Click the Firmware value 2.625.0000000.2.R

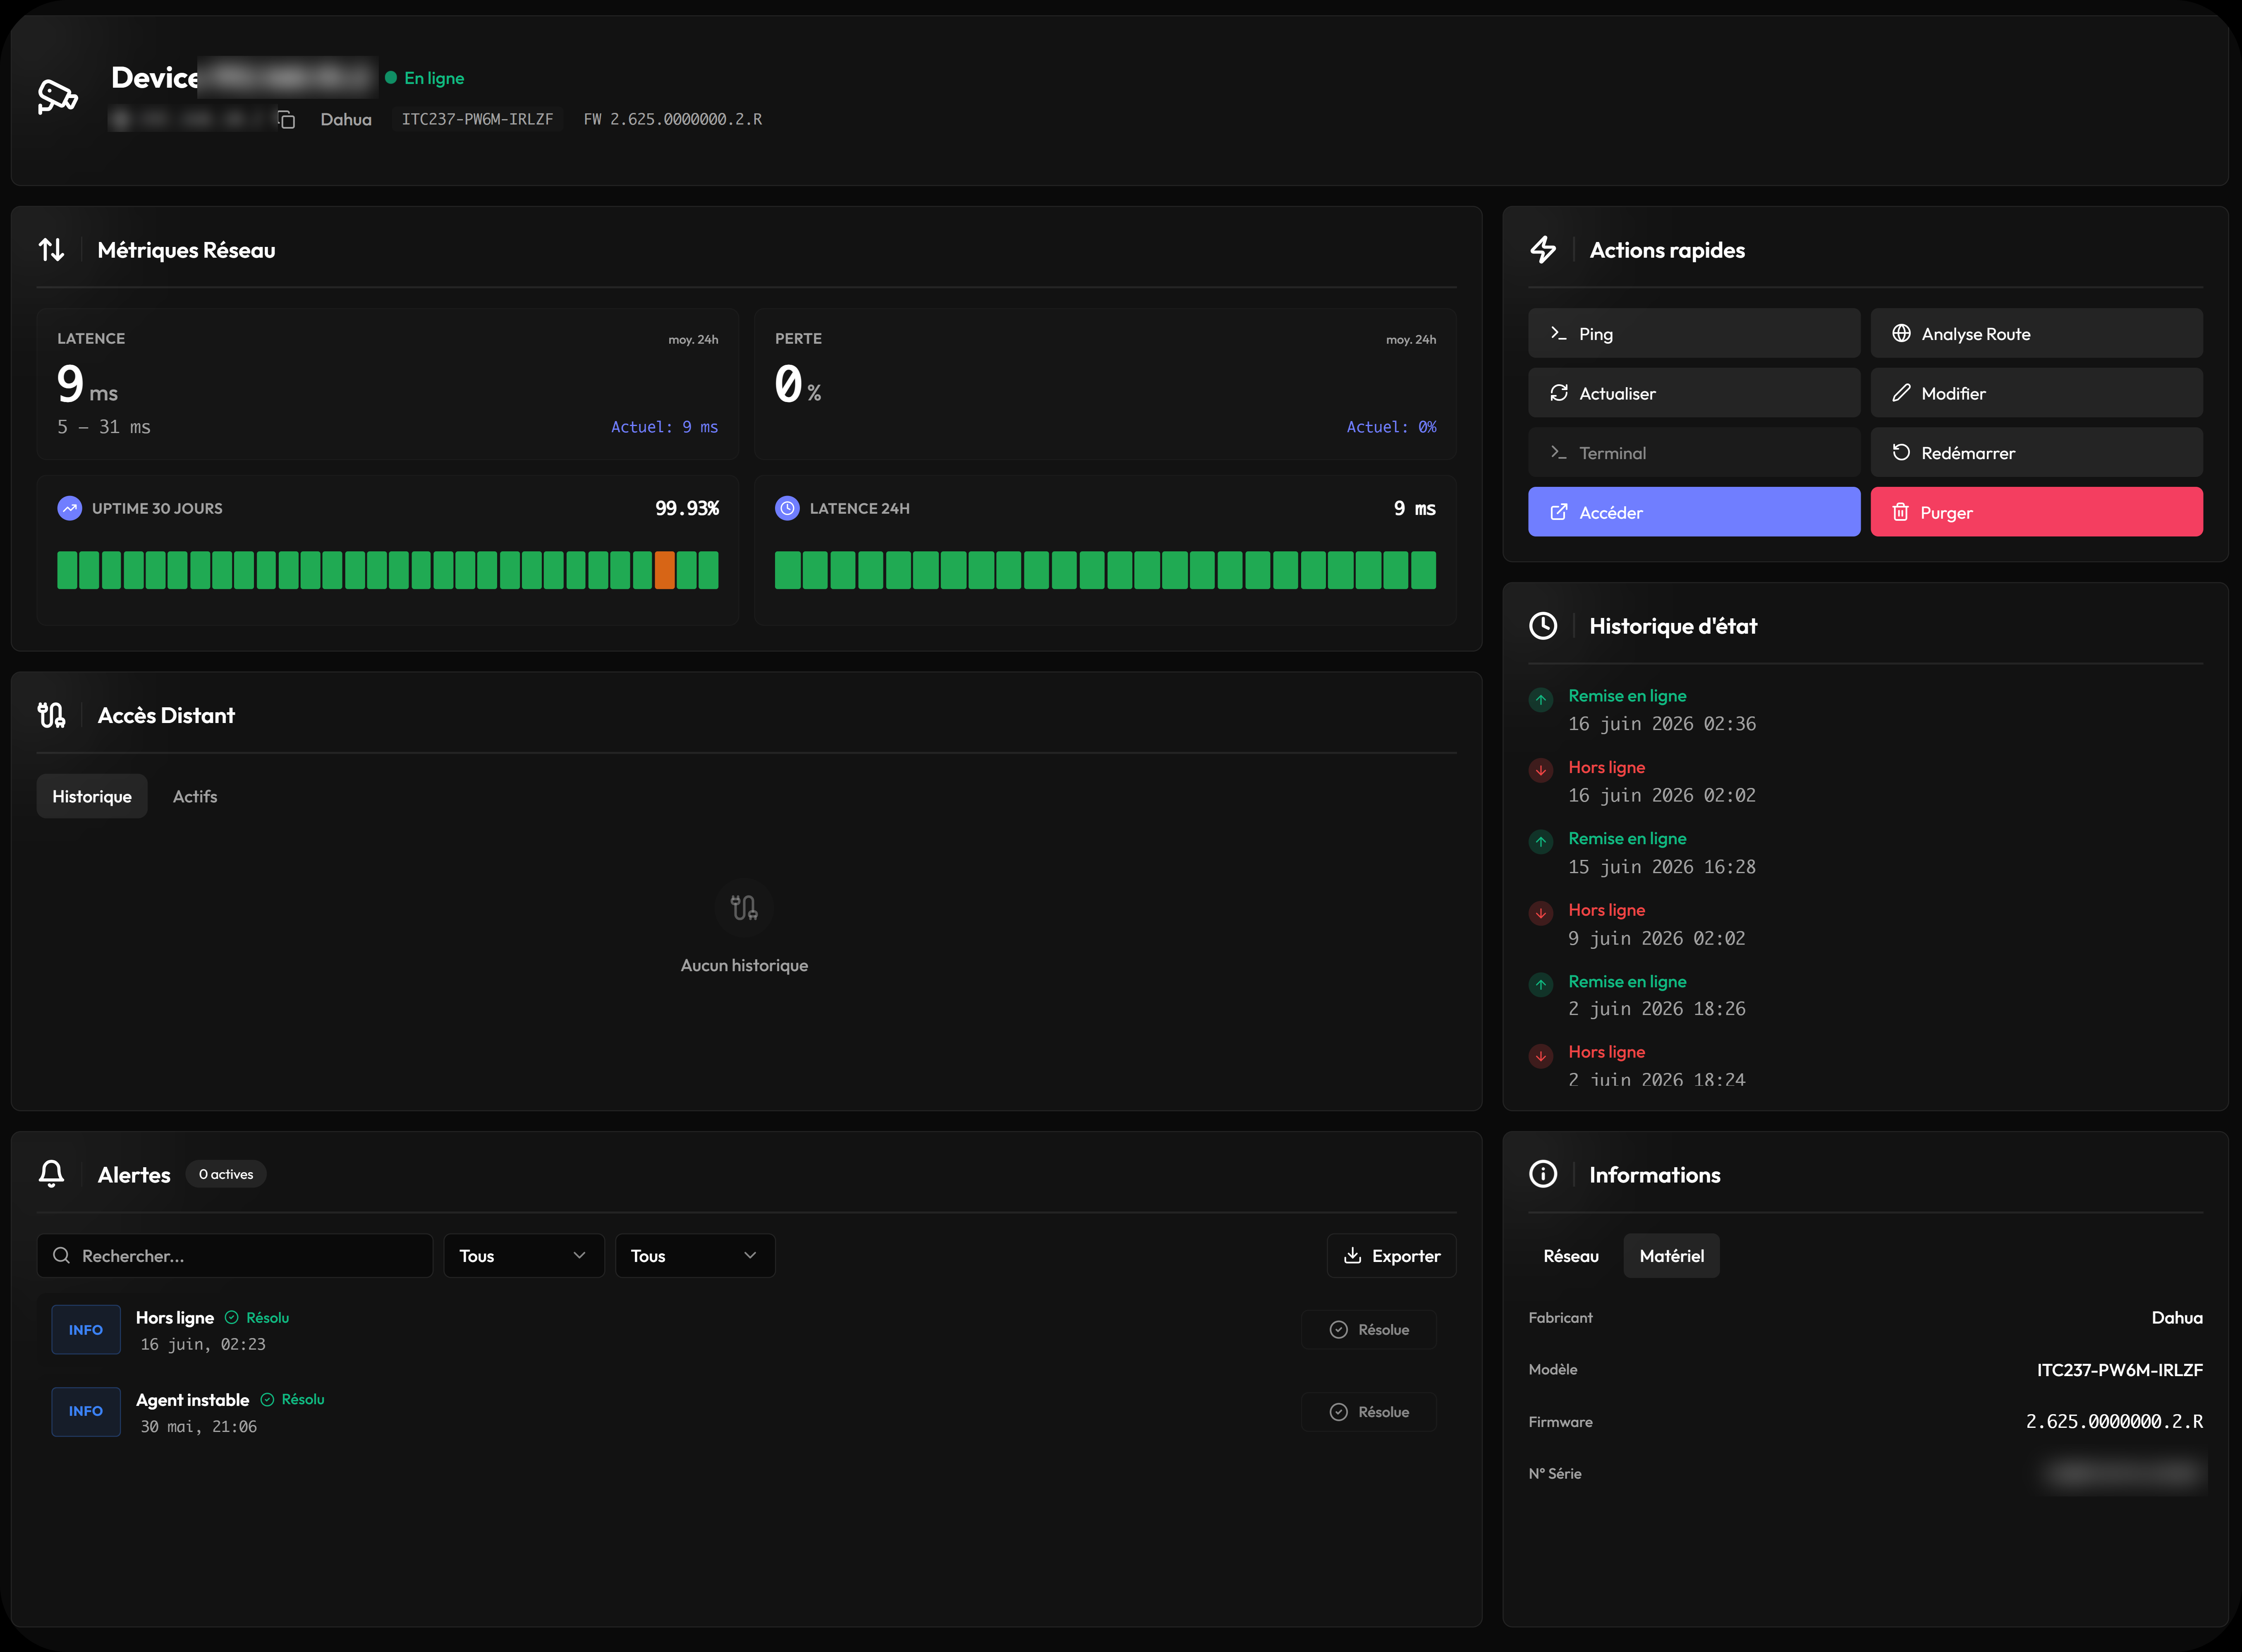pyautogui.click(x=2114, y=1421)
